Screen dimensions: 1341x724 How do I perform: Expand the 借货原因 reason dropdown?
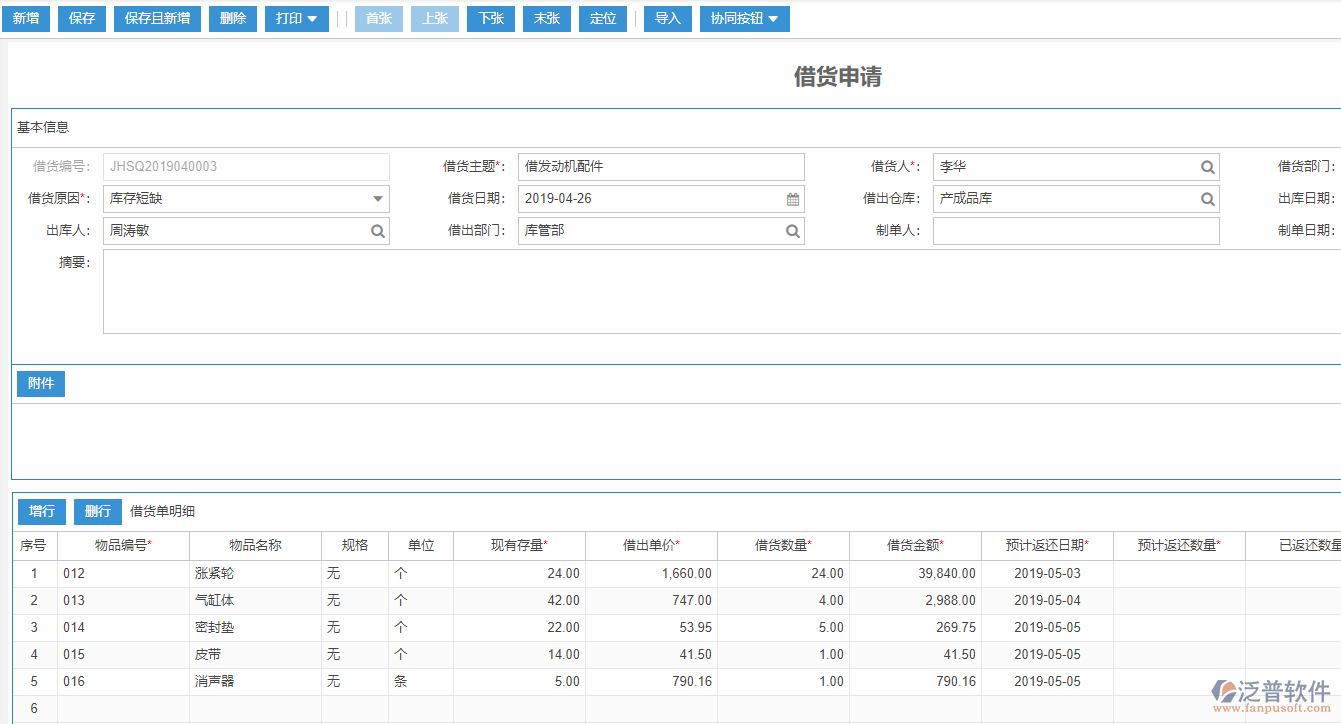point(378,198)
